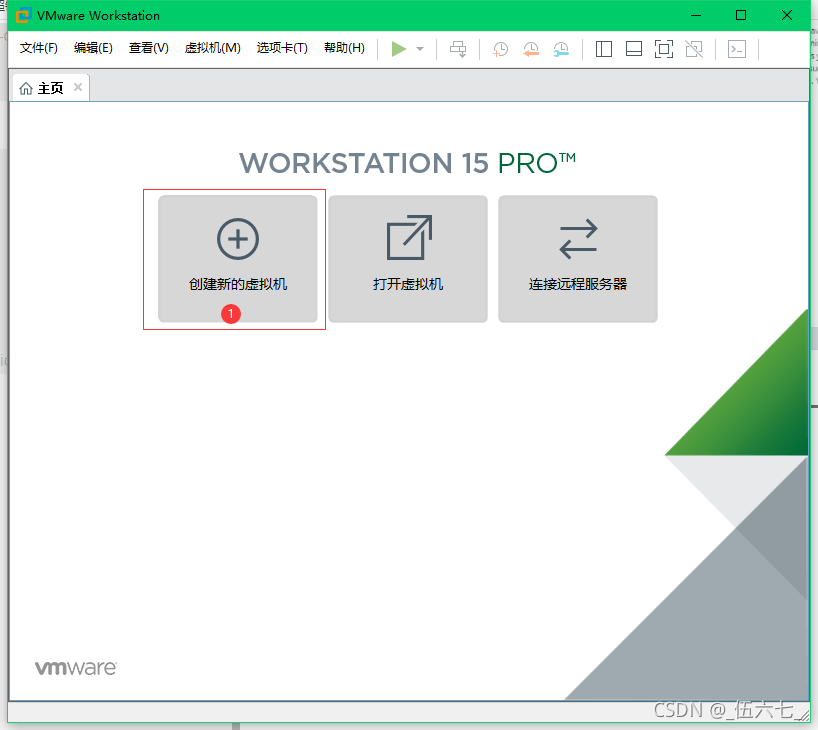Enter full screen mode icon
This screenshot has height=730, width=818.
tap(664, 49)
